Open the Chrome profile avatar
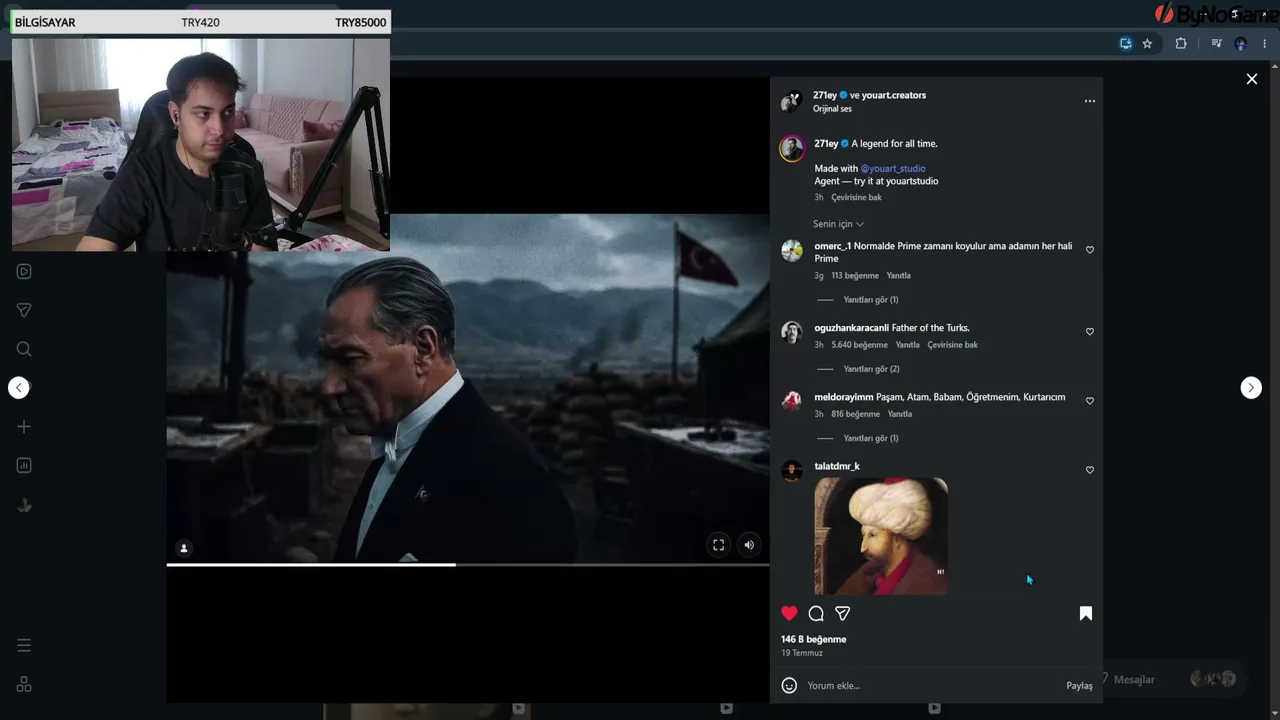This screenshot has width=1280, height=720. coord(1241,44)
